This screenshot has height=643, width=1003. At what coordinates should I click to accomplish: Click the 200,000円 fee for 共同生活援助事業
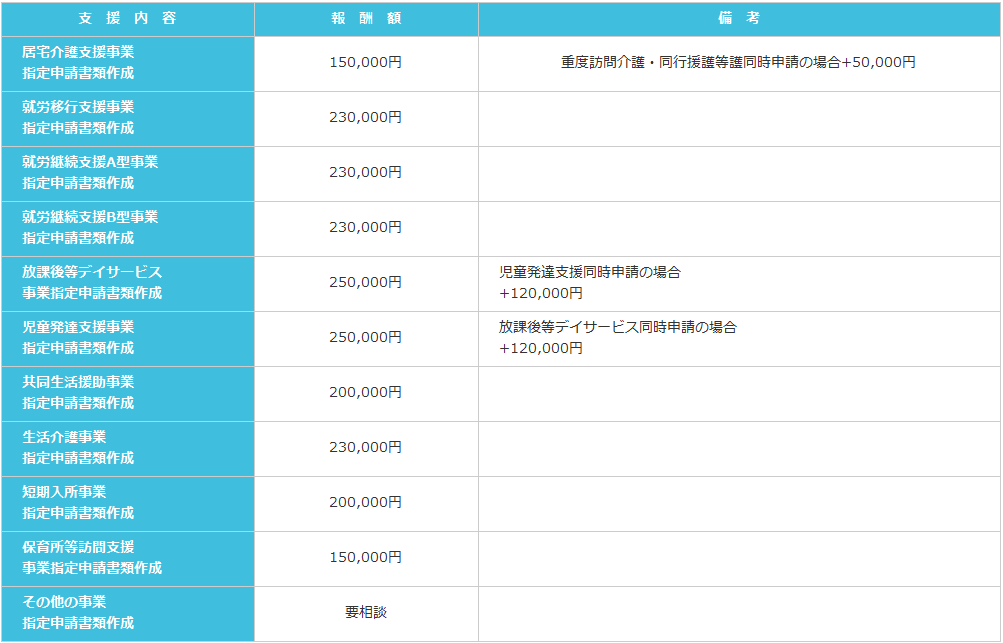(366, 394)
